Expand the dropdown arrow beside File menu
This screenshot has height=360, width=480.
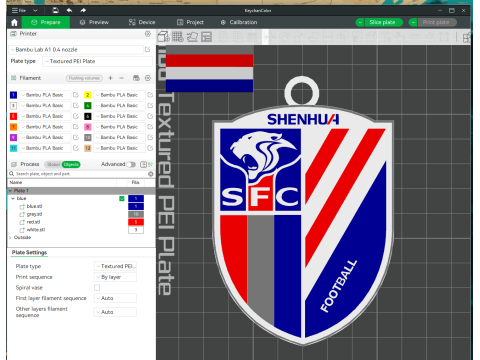click(35, 11)
